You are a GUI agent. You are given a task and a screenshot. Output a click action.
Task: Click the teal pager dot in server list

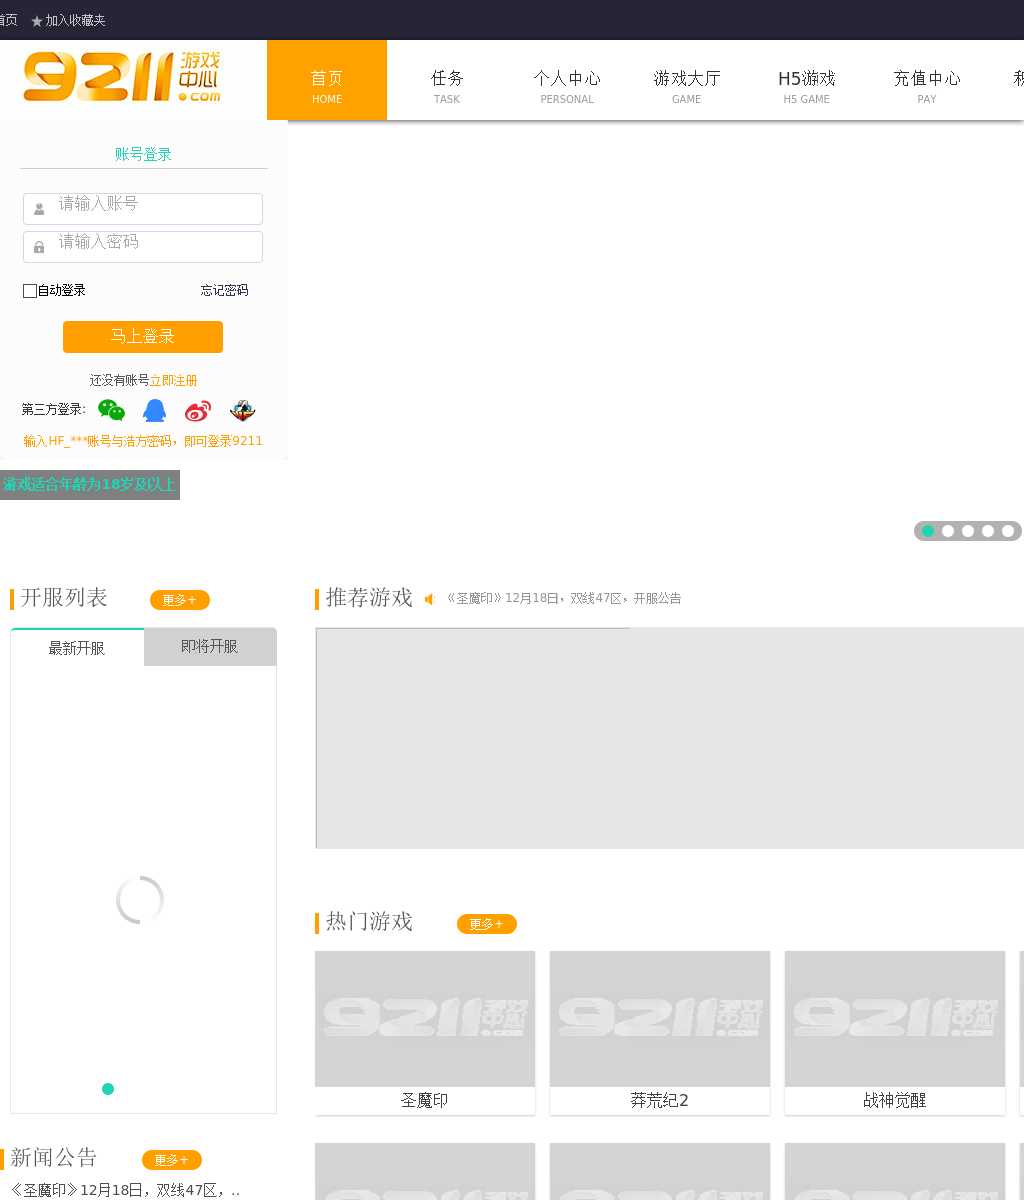point(108,1089)
